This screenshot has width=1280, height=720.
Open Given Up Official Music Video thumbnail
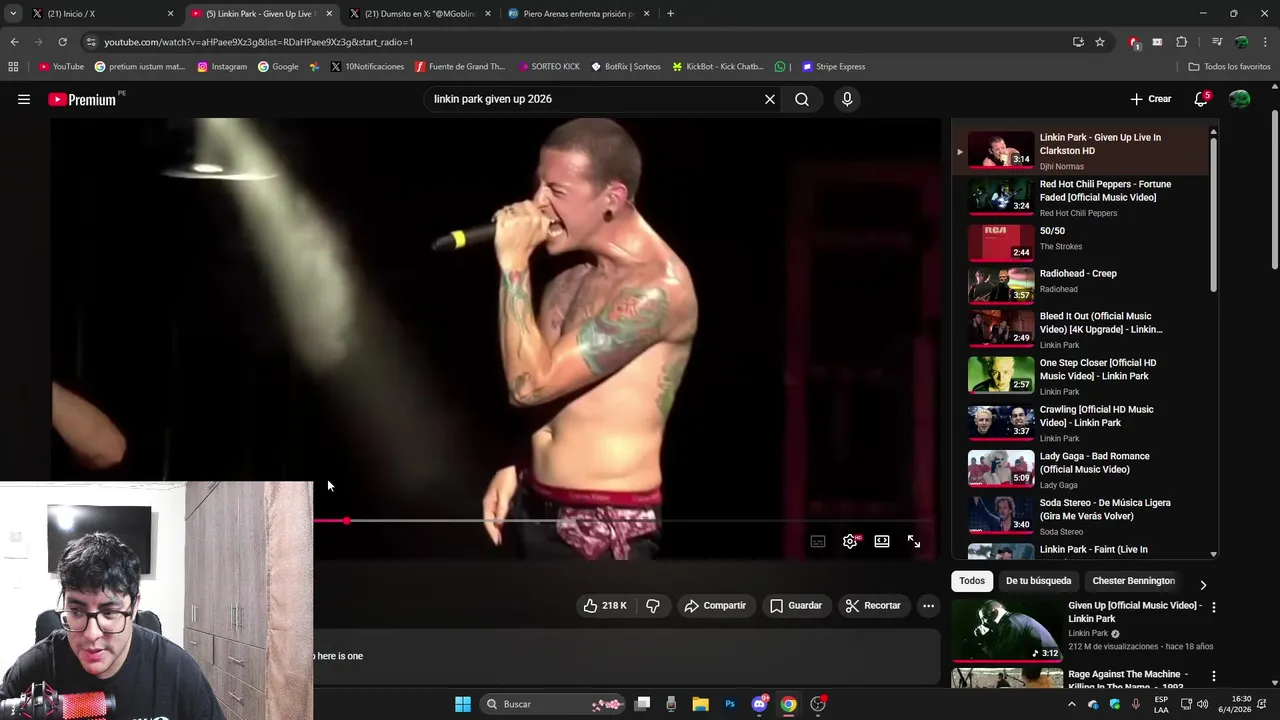click(x=1005, y=629)
